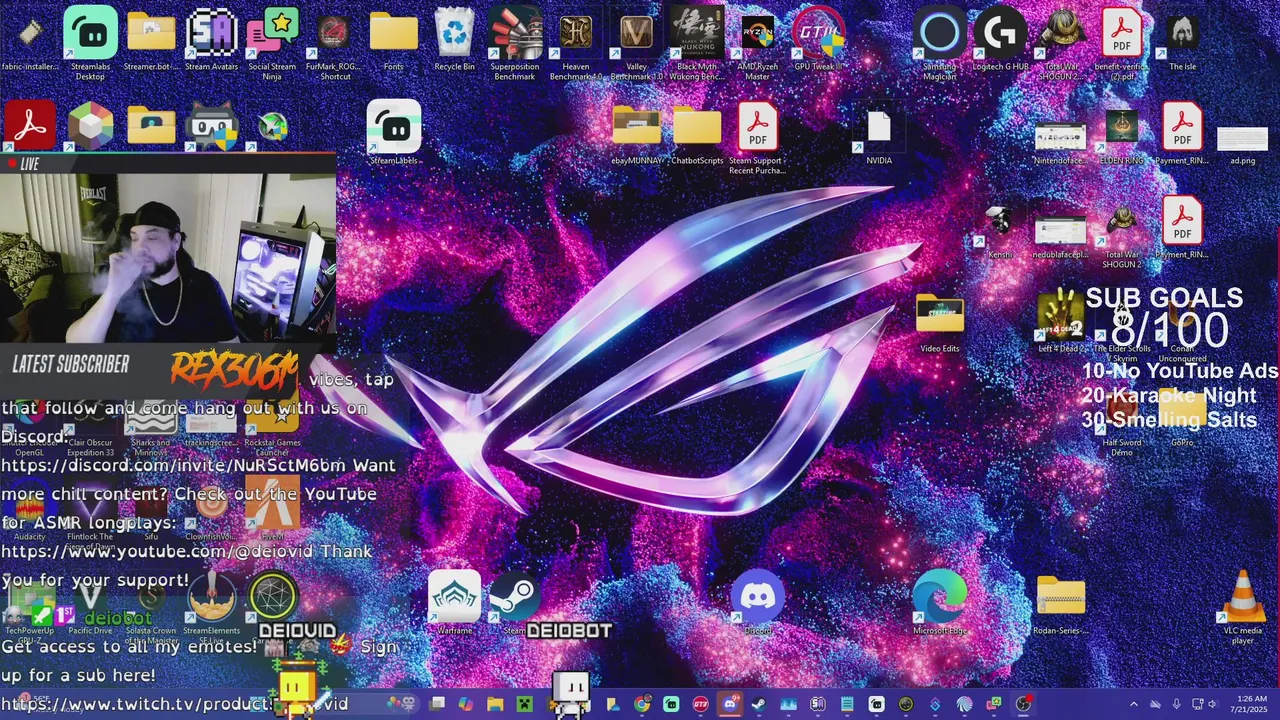
Task: Switch to Streamlabs in the taskbar
Action: coord(671,704)
